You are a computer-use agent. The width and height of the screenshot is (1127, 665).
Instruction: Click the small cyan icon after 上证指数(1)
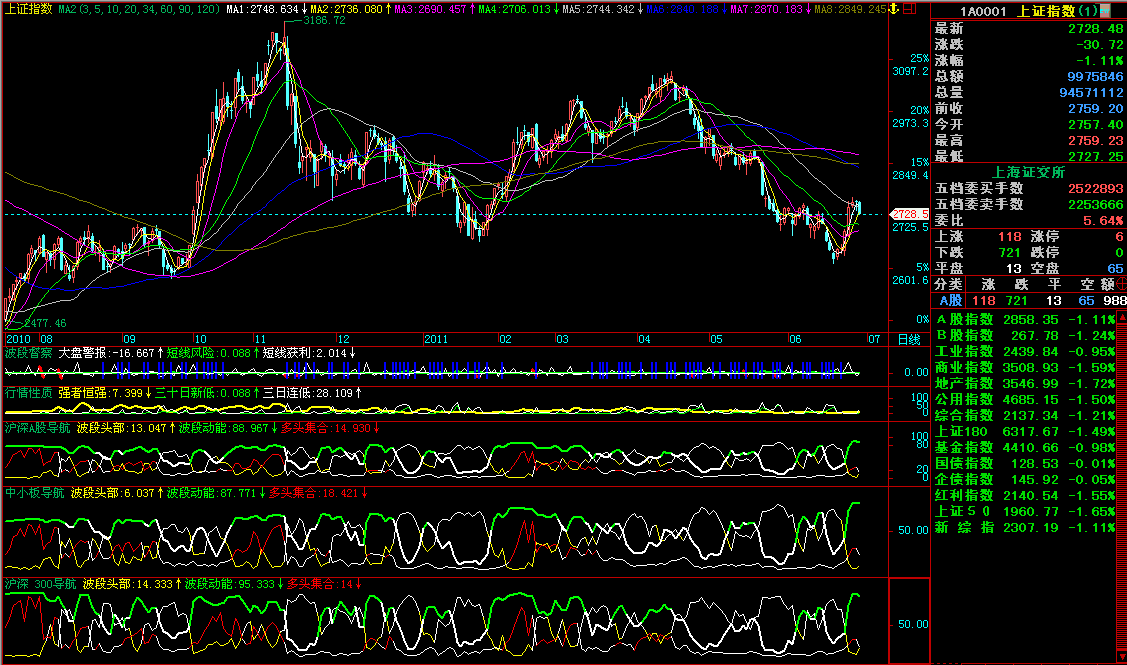point(1104,10)
